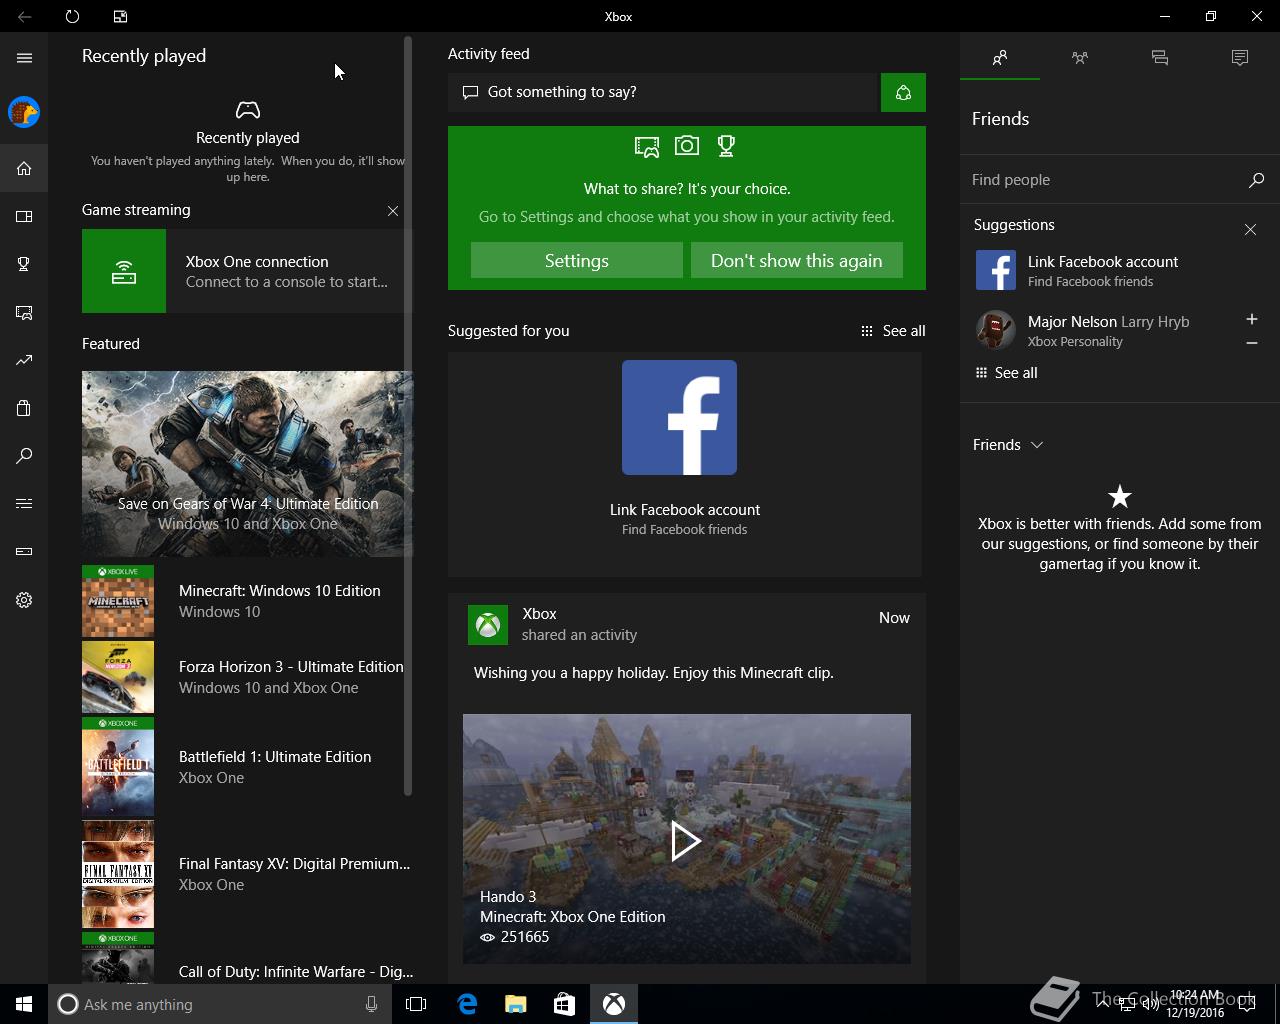Image resolution: width=1280 pixels, height=1024 pixels.
Task: Click the left pane vertical scrollbar
Action: pyautogui.click(x=408, y=415)
